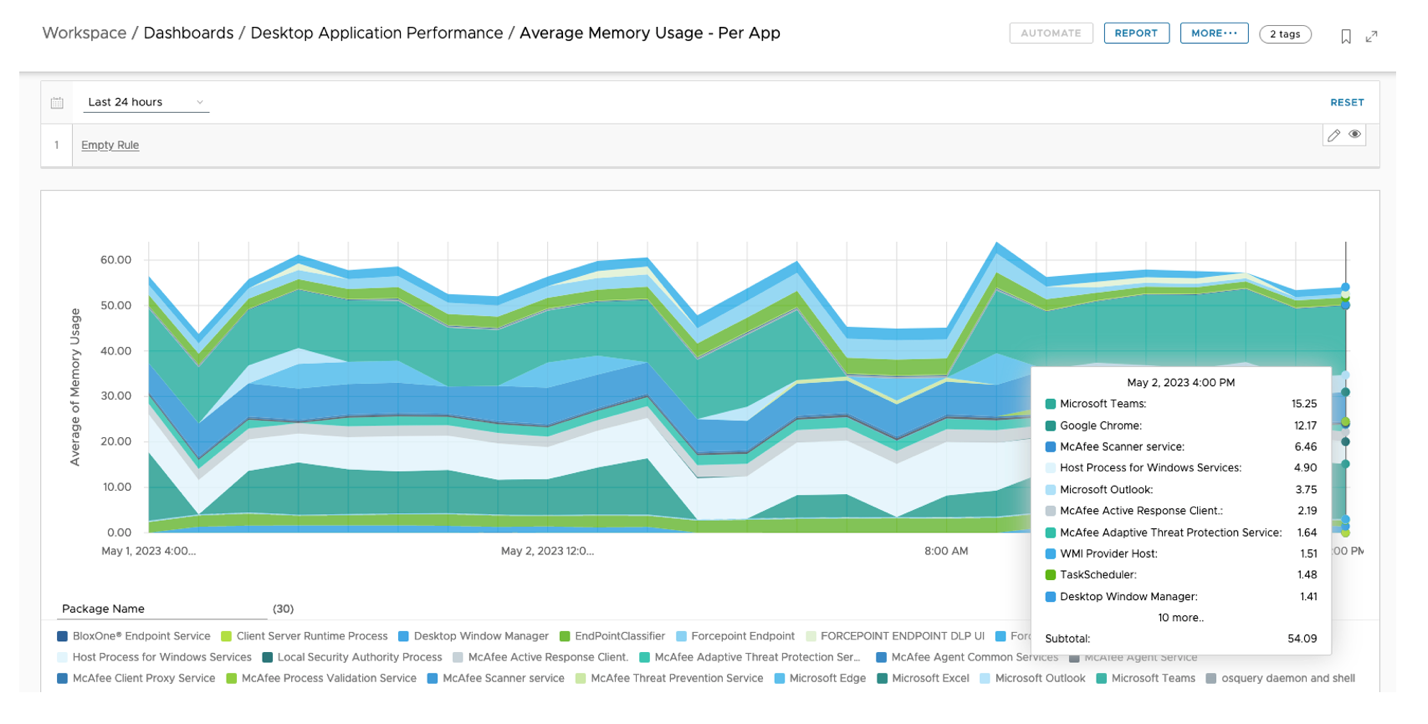Expand the 10 more.. tooltip entries
Screen dimensions: 1428x724
1180,618
